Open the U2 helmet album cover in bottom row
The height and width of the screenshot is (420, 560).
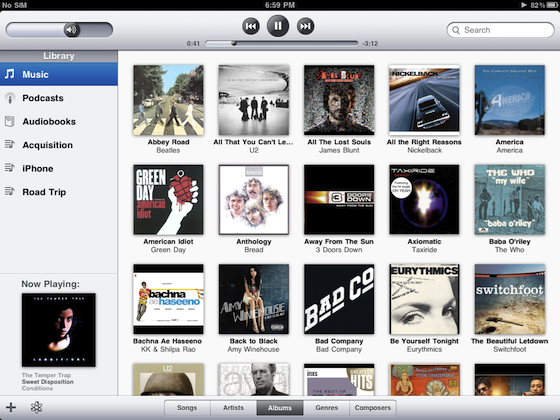[x=168, y=379]
